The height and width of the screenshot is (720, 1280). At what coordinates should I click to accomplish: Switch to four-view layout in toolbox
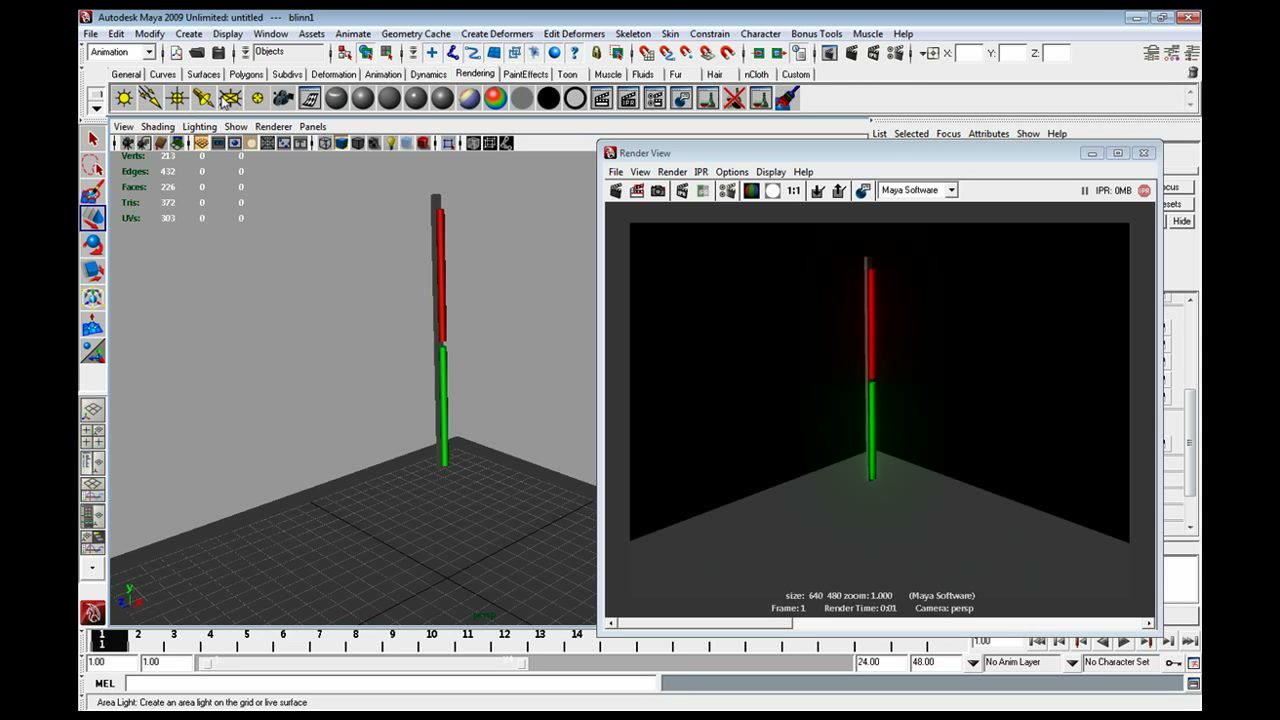92,436
